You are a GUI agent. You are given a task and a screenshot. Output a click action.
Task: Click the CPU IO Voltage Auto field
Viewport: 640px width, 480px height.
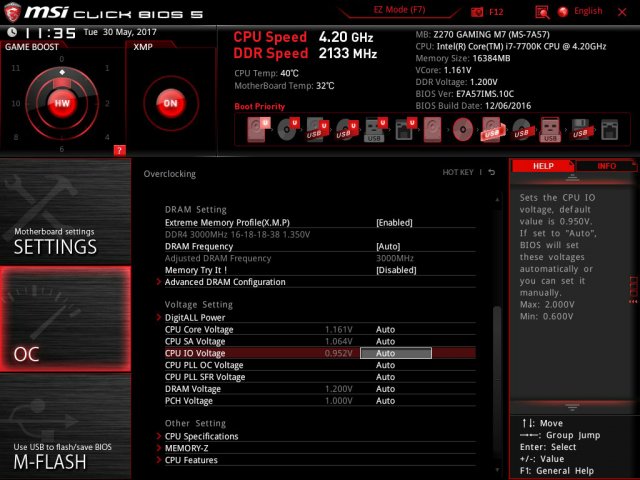click(x=396, y=353)
